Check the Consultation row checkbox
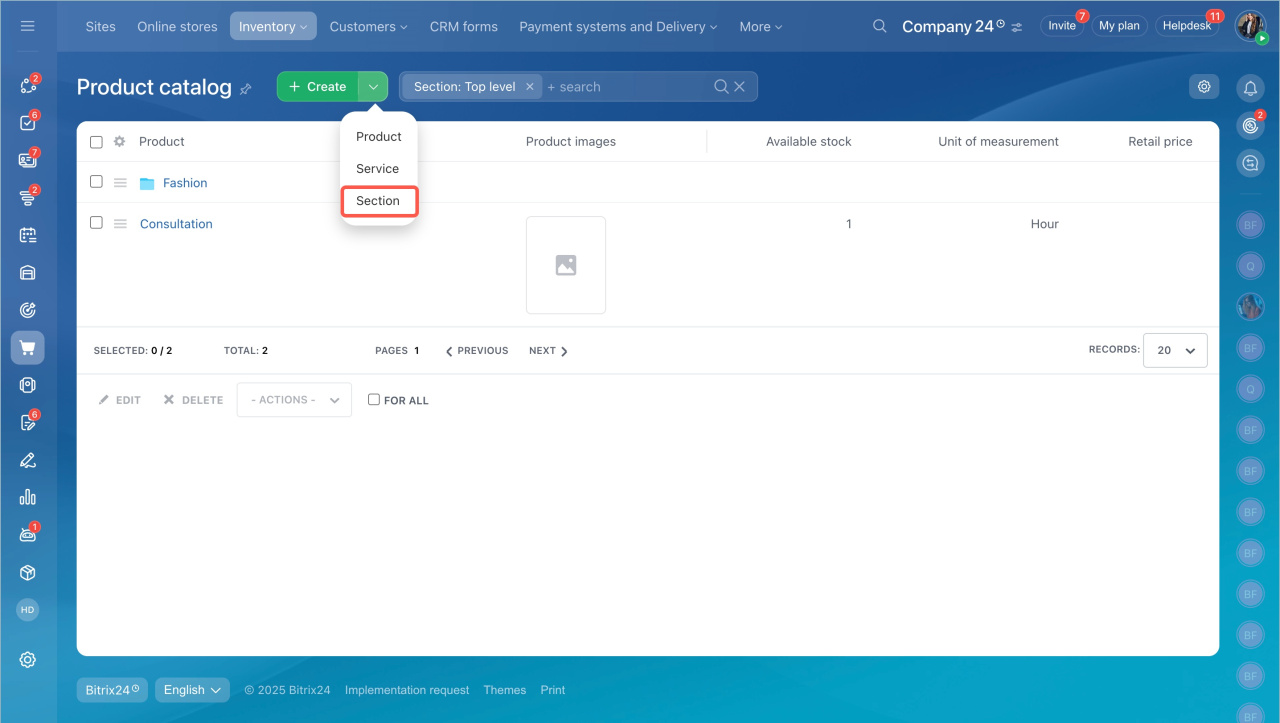This screenshot has height=723, width=1280. (x=96, y=223)
